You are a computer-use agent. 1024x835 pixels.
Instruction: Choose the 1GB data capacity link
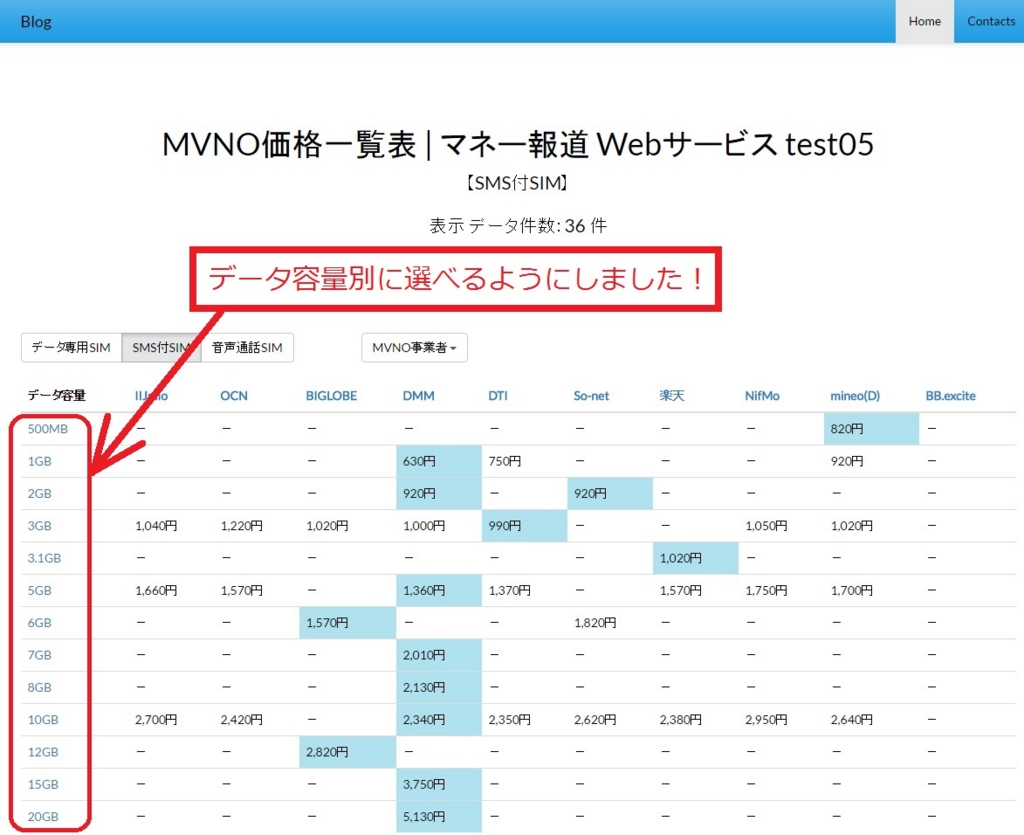coord(39,462)
